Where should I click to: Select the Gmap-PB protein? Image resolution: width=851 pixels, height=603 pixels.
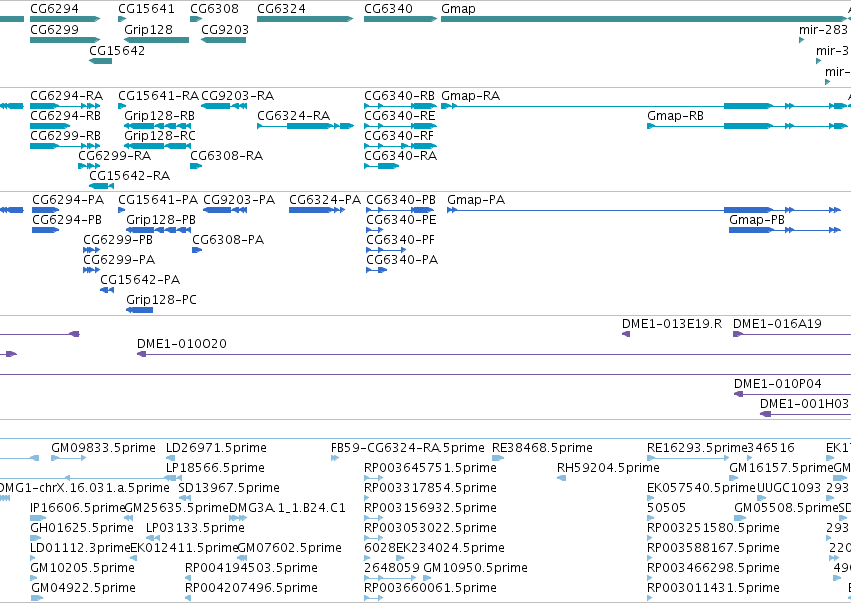pyautogui.click(x=785, y=230)
